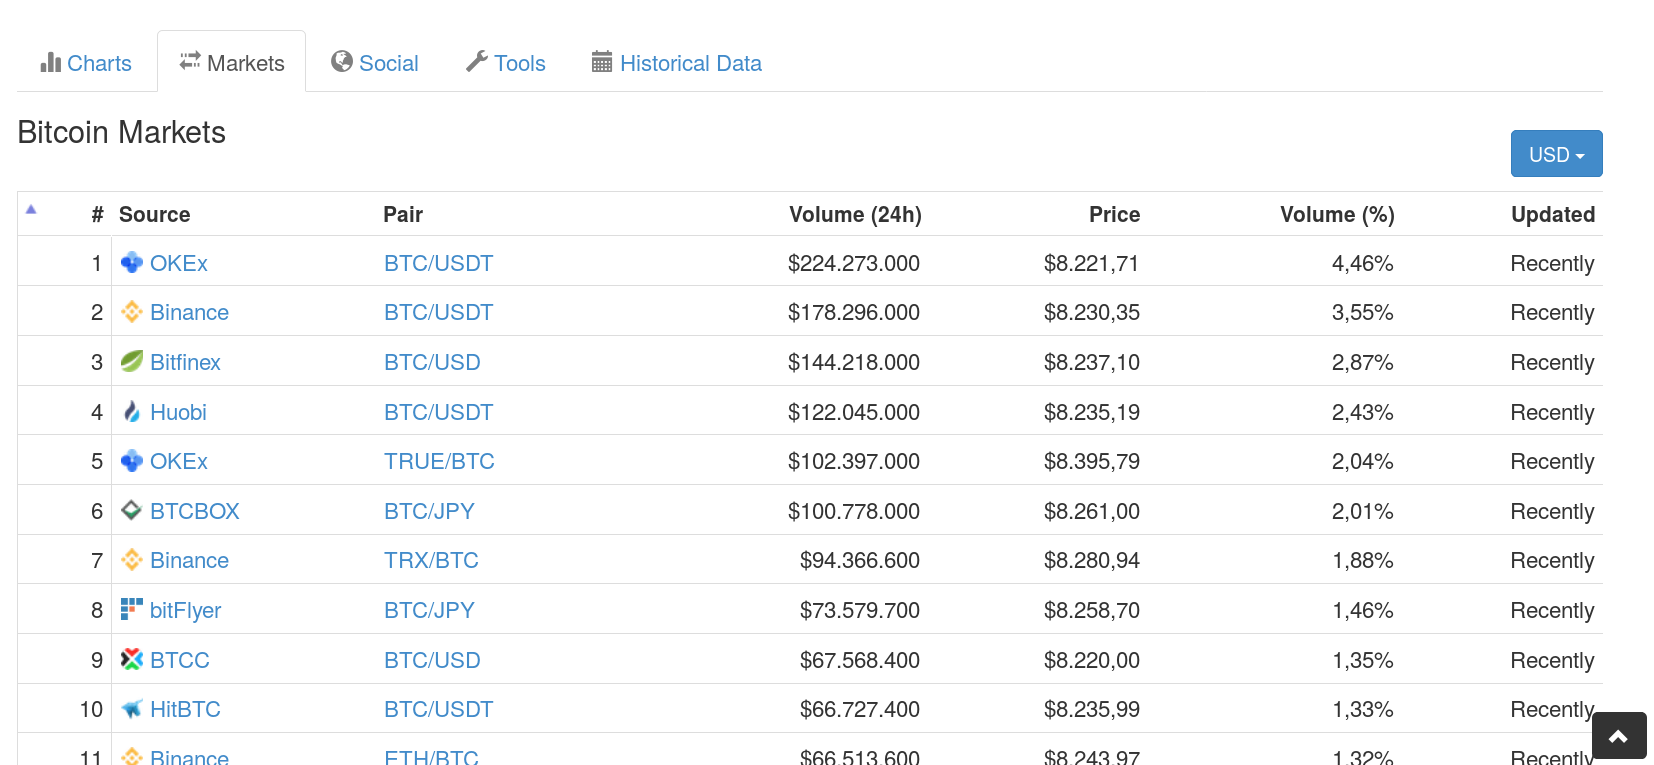Click the scroll-to-top arrow button
The width and height of the screenshot is (1654, 765).
pos(1619,736)
